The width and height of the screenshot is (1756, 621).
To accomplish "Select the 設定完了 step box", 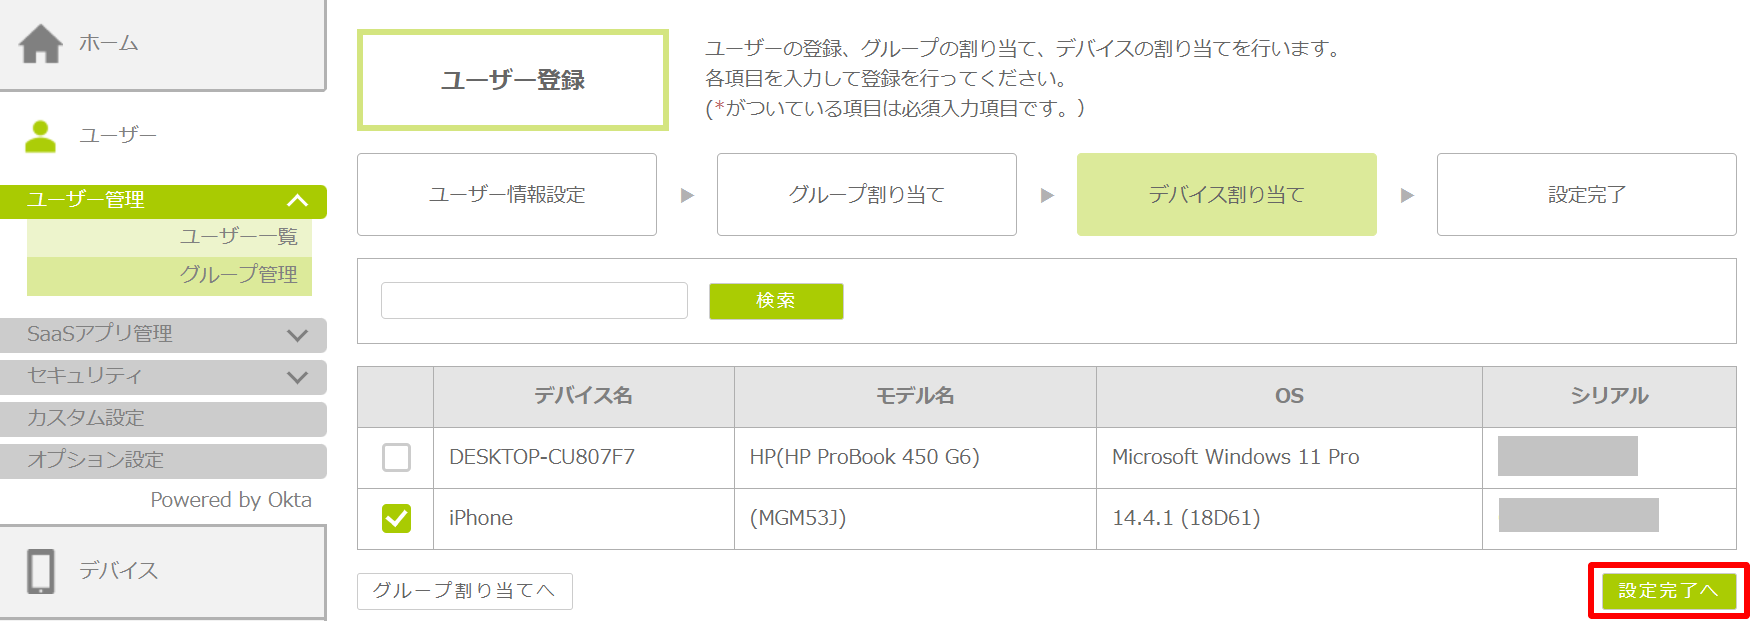I will pyautogui.click(x=1586, y=195).
